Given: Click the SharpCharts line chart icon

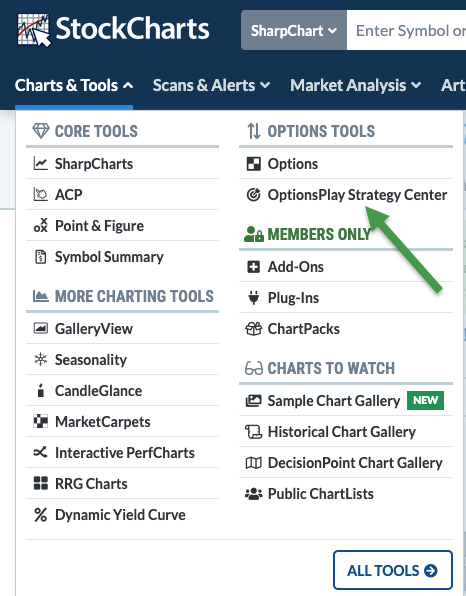Looking at the screenshot, I should [40, 164].
